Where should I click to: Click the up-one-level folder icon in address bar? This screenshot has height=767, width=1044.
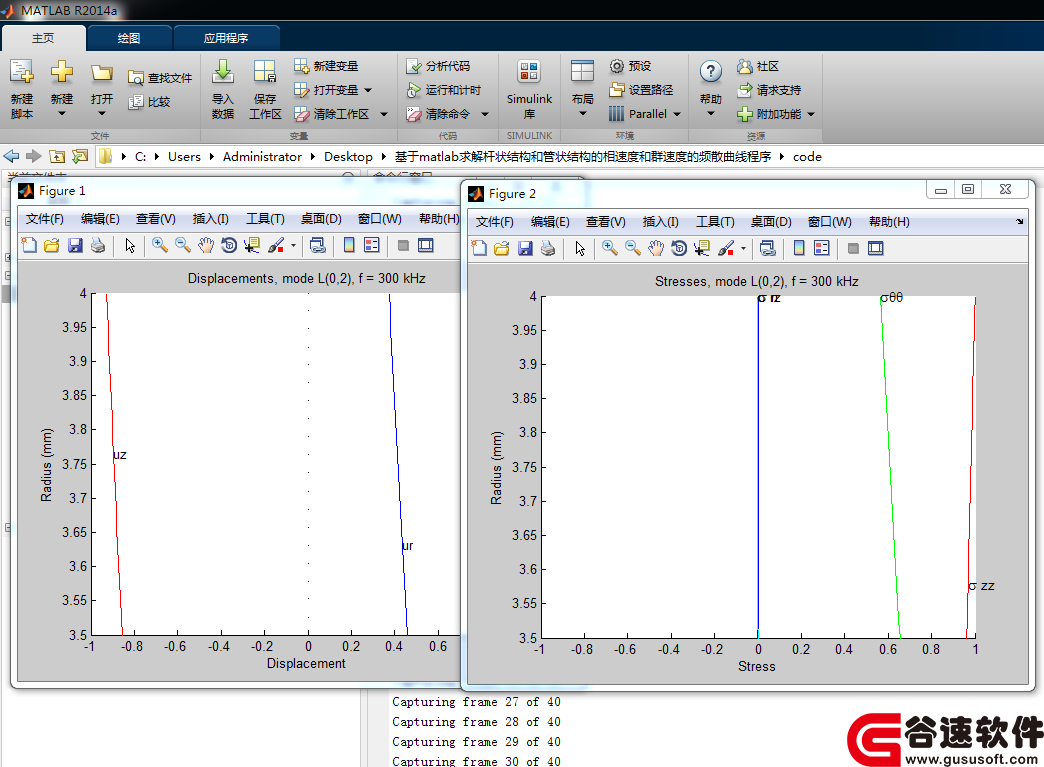[57, 156]
